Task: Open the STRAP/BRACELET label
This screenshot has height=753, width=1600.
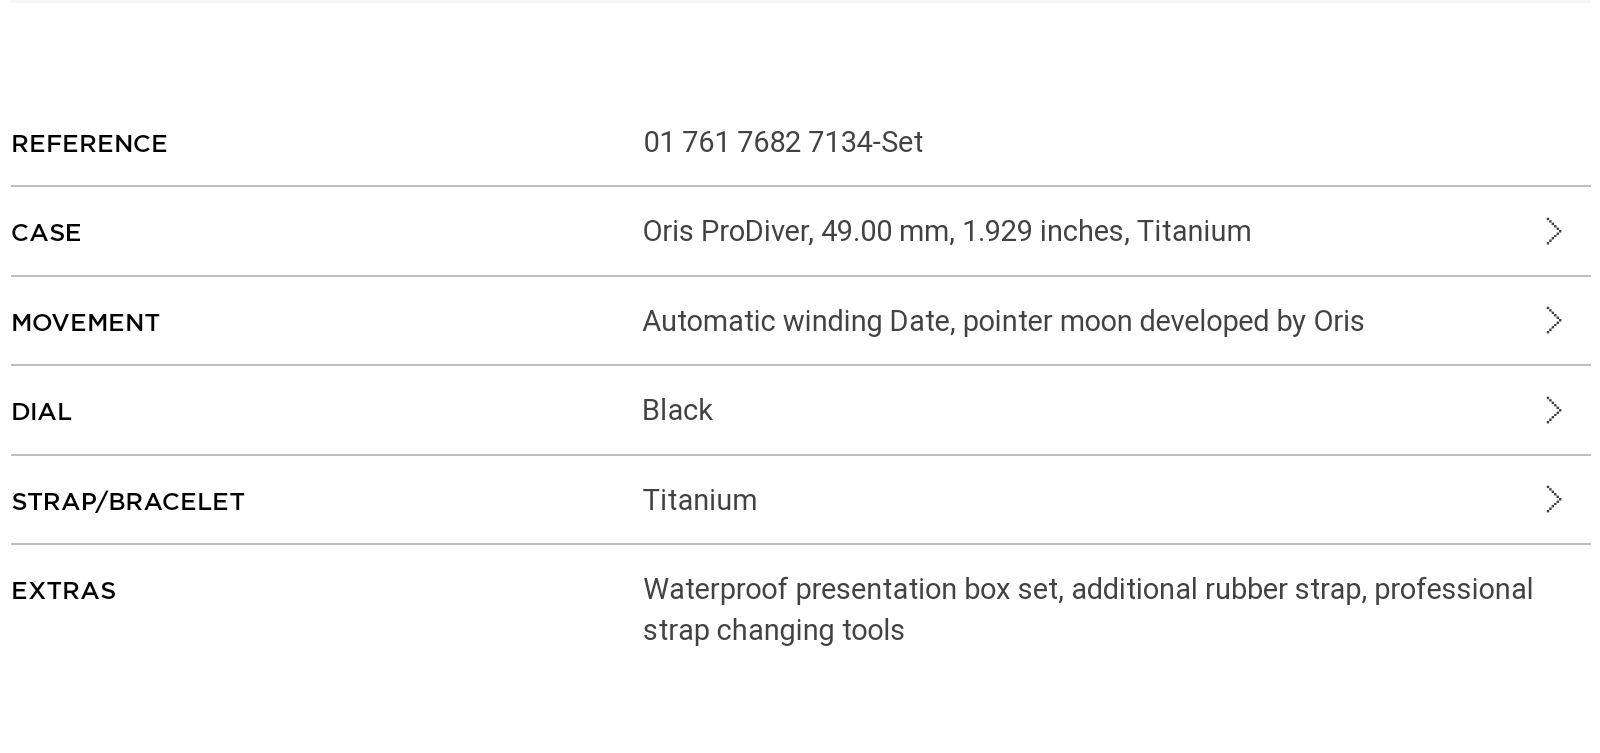Action: (128, 501)
